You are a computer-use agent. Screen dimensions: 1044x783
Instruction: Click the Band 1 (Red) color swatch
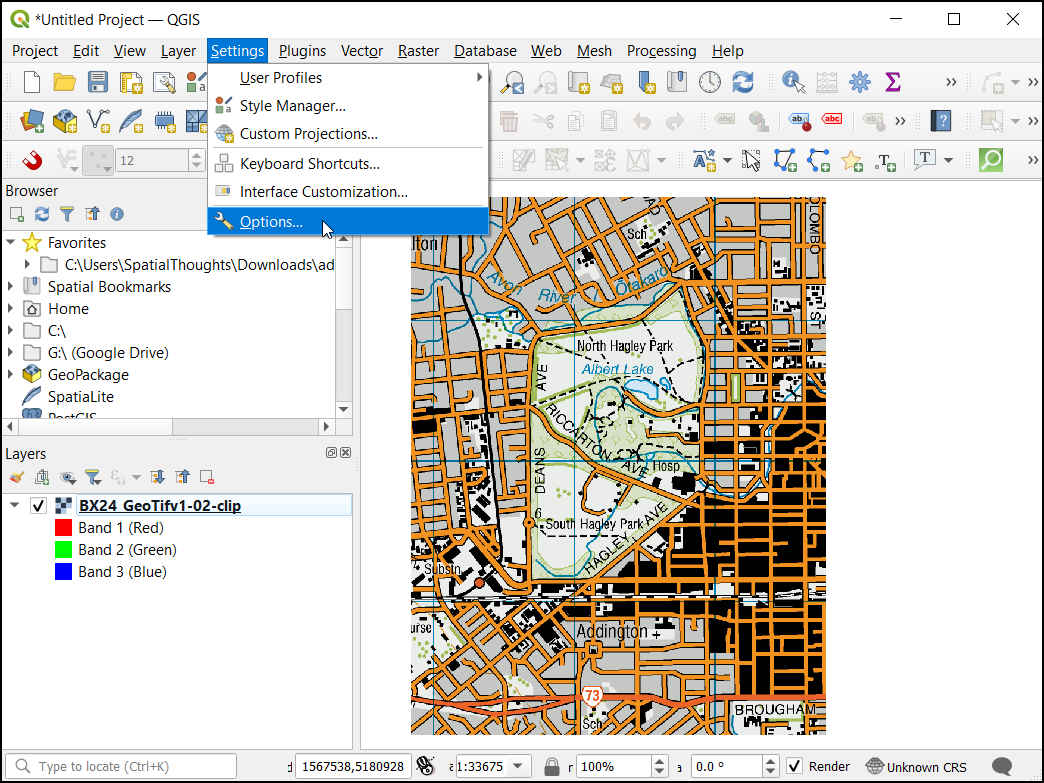(63, 528)
